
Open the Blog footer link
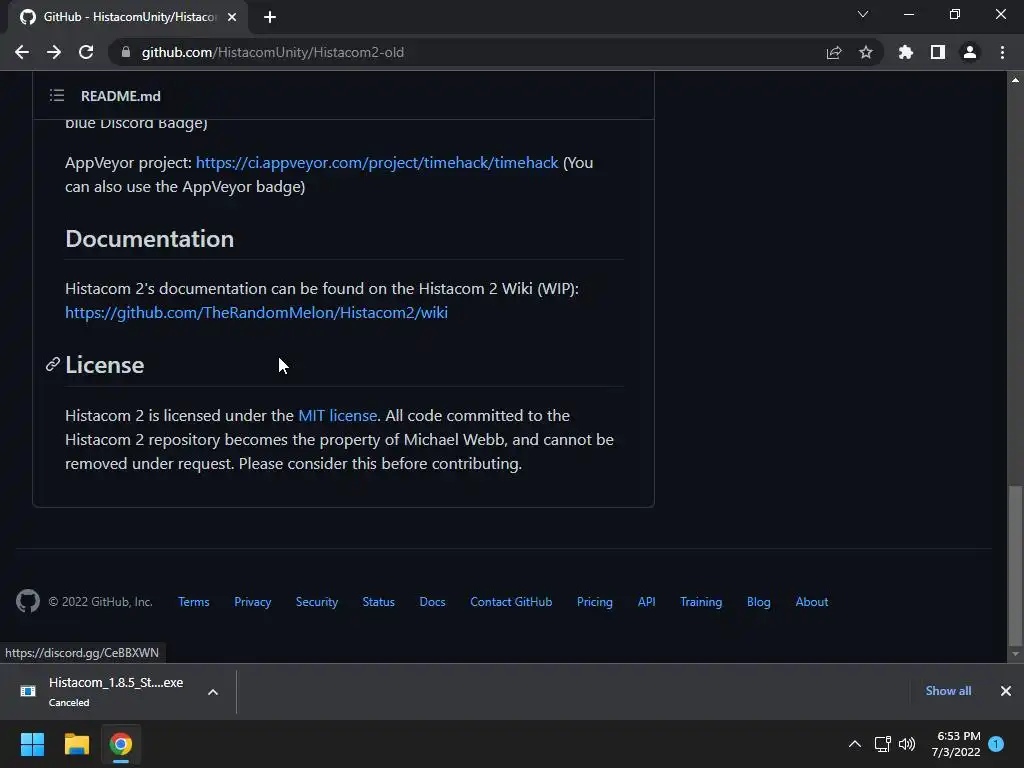[x=759, y=601]
